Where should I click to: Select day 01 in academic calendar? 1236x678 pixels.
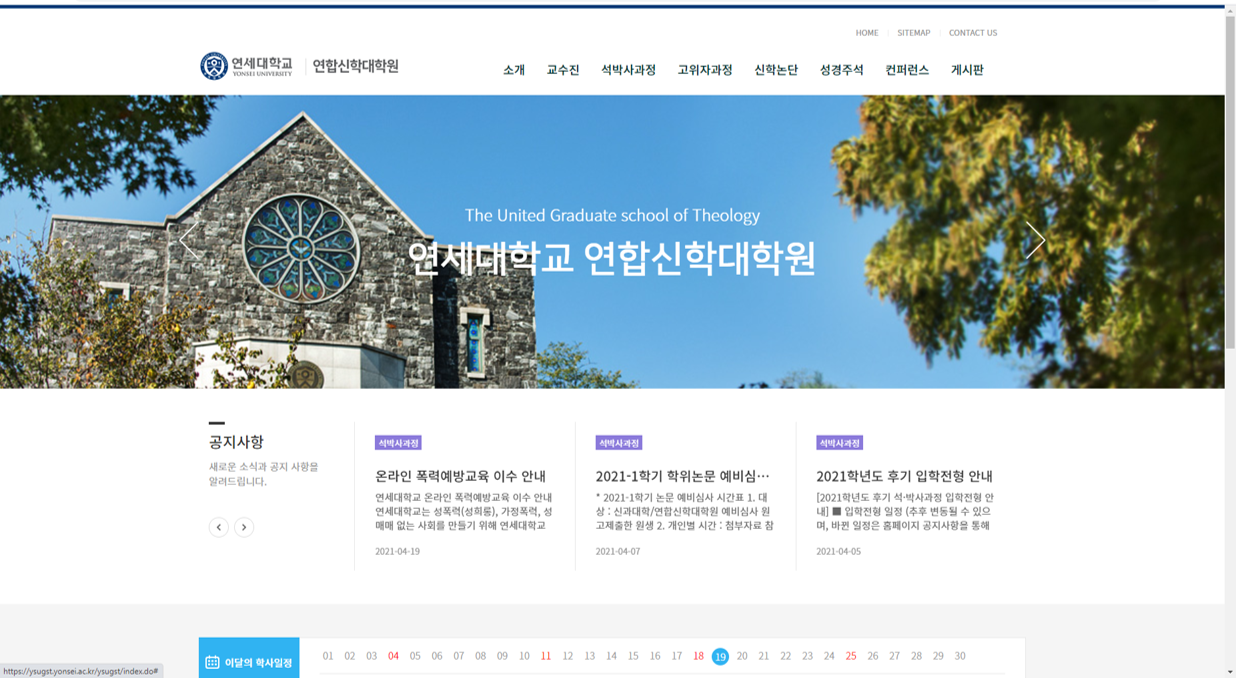point(328,656)
